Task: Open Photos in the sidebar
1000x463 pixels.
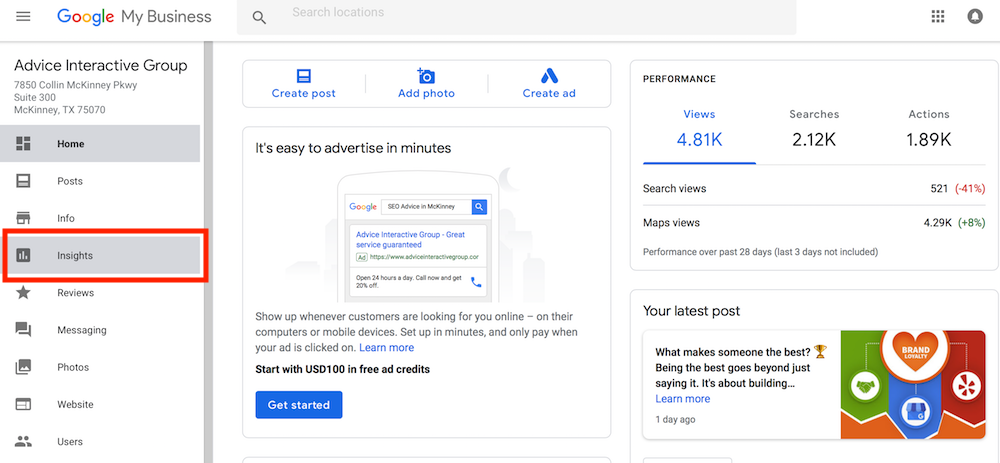Action: 100,367
